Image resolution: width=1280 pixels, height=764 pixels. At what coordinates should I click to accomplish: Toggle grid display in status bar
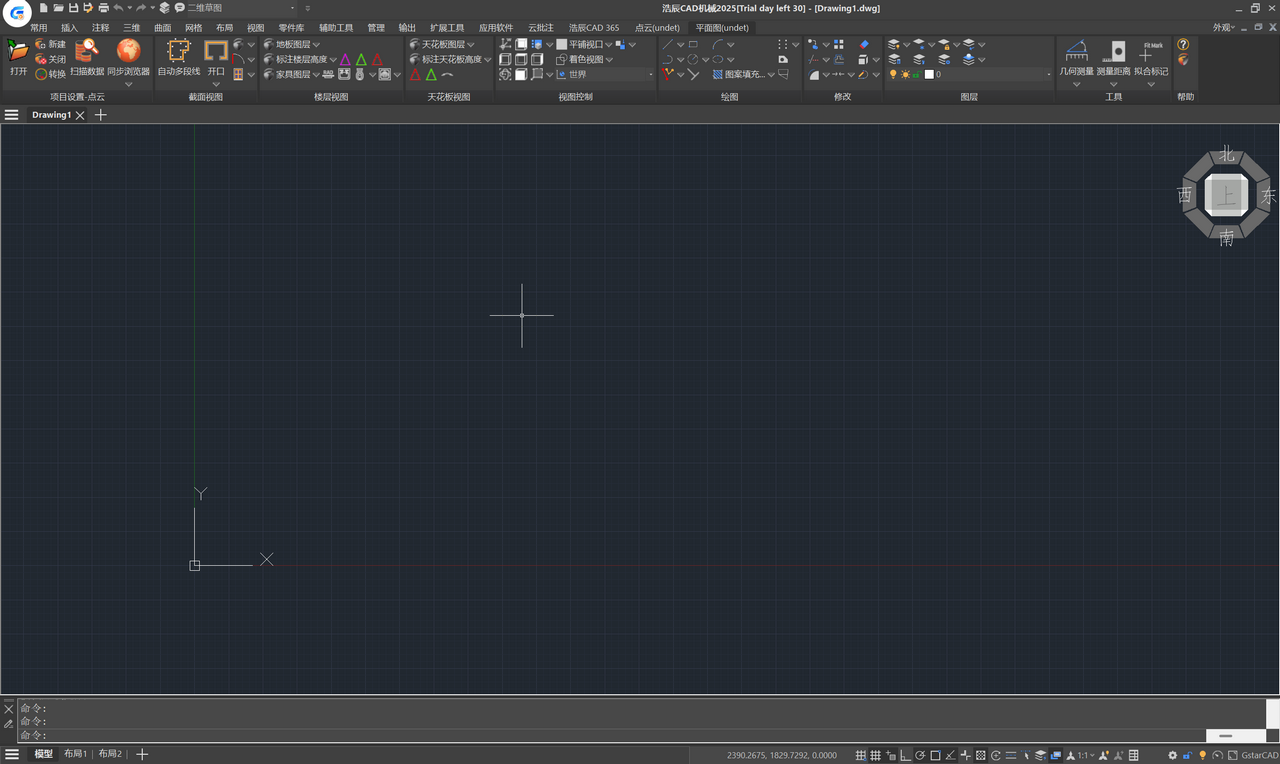tap(876, 755)
